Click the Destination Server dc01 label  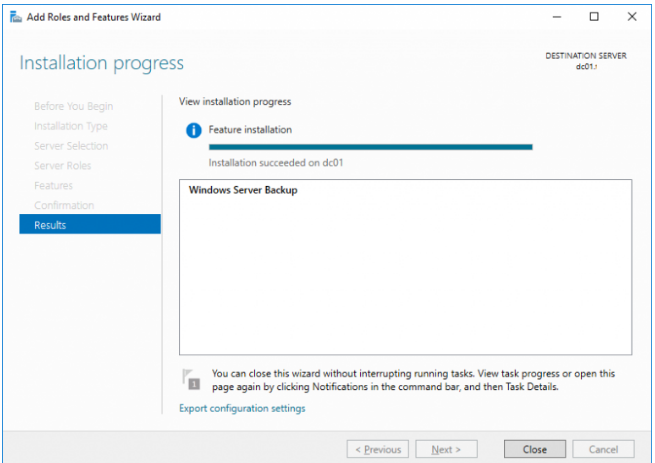coord(586,61)
